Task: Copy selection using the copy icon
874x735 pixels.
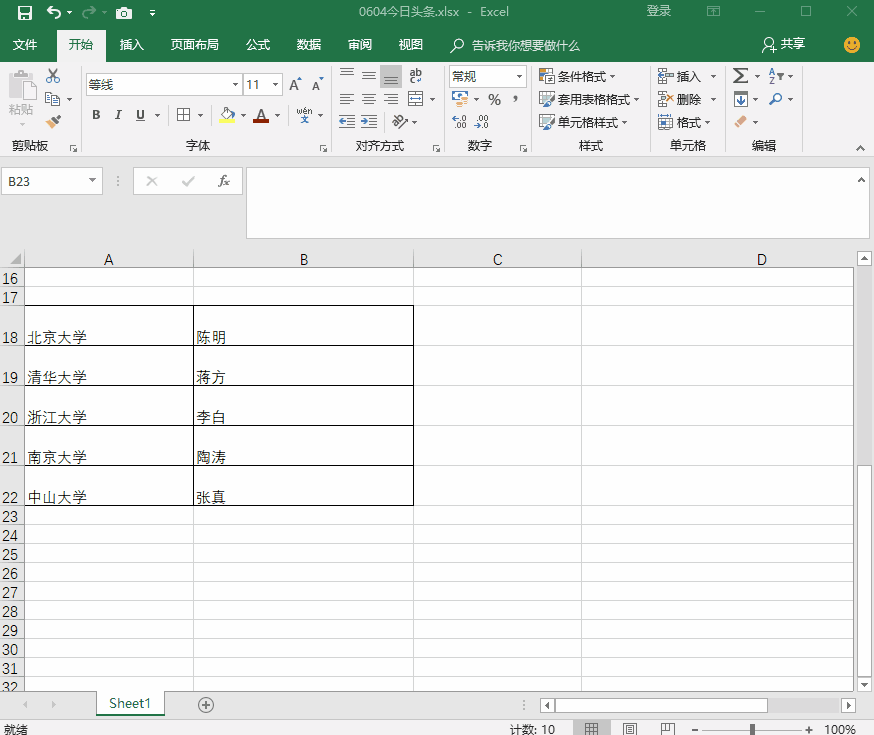Action: pos(52,99)
